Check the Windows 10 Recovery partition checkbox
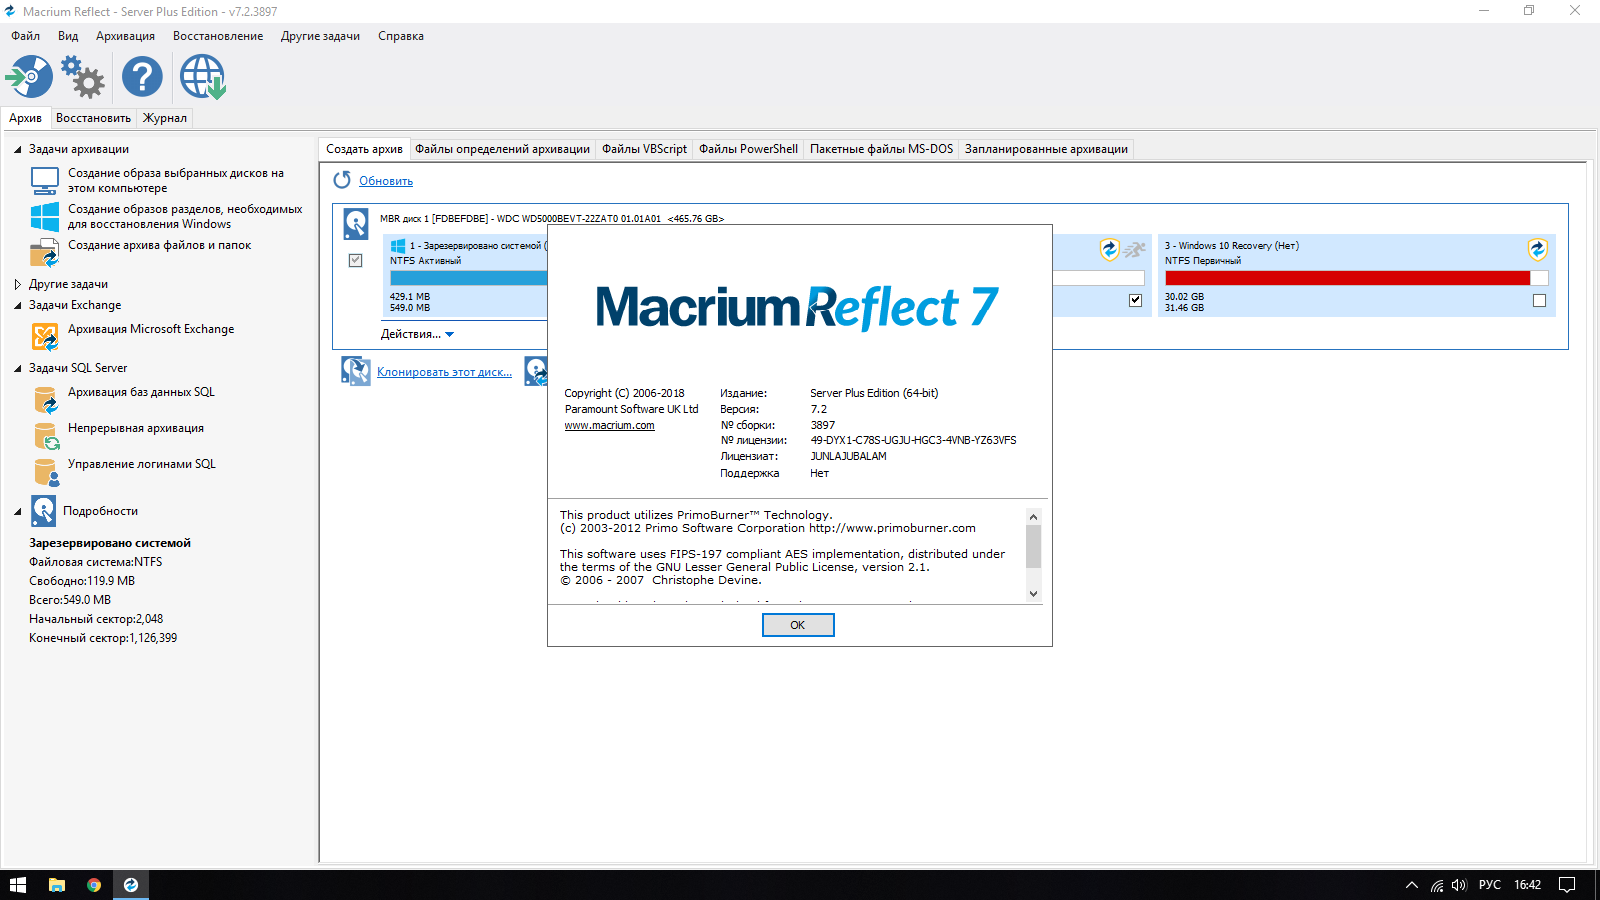 click(x=1539, y=300)
